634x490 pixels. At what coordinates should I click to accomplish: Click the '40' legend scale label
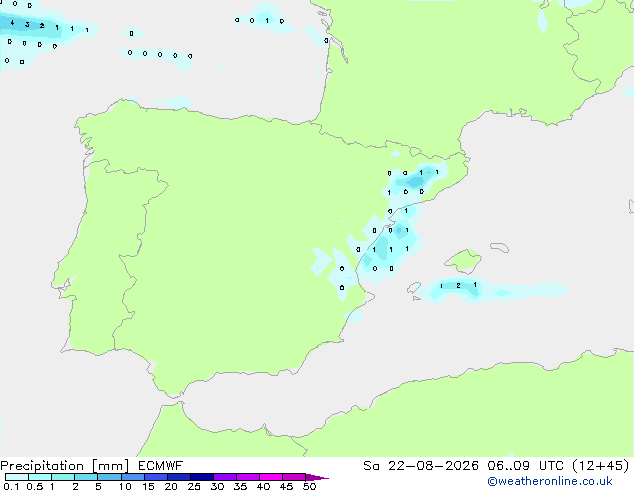[x=263, y=486]
